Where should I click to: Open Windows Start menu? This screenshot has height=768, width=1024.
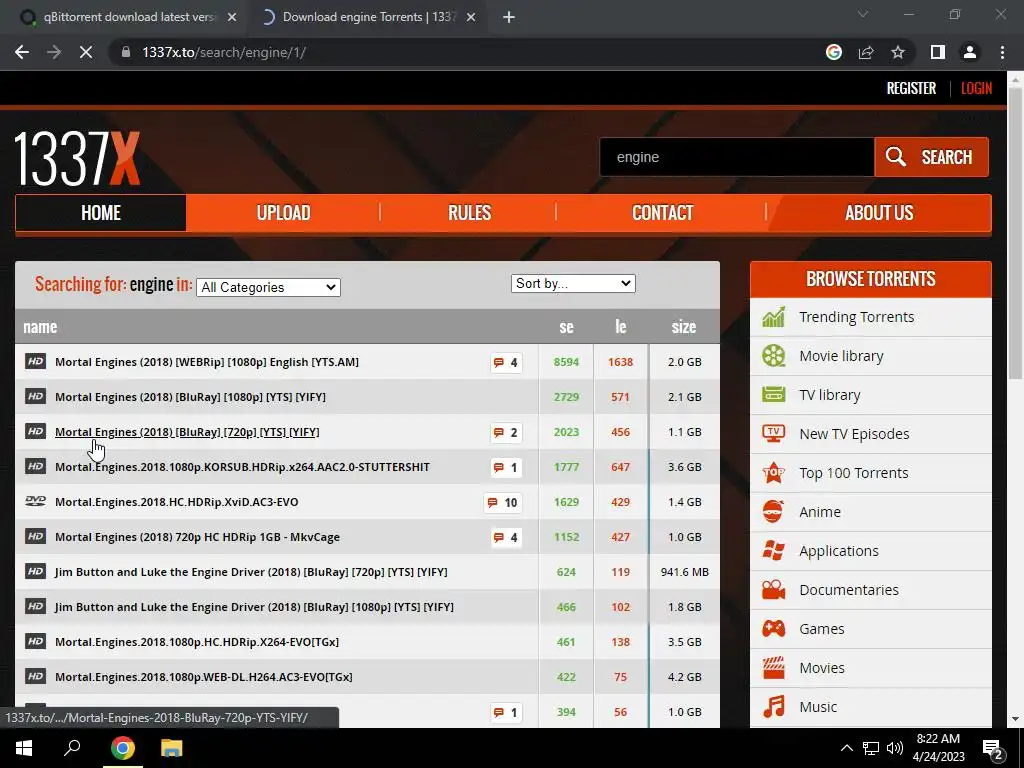point(24,748)
